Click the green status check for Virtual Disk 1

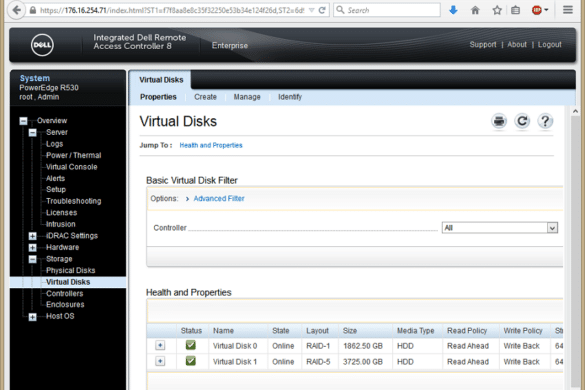tap(191, 361)
